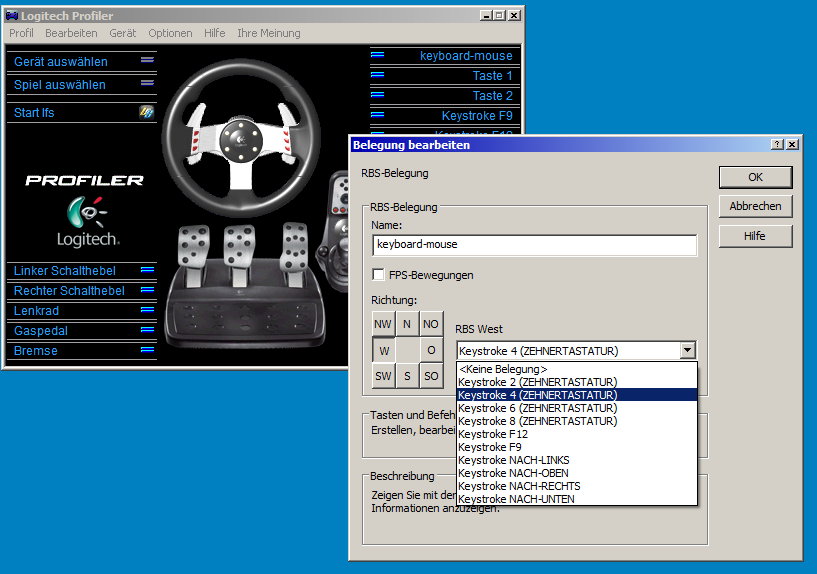Click the steering wheel image
Image resolution: width=817 pixels, height=574 pixels.
(x=240, y=138)
